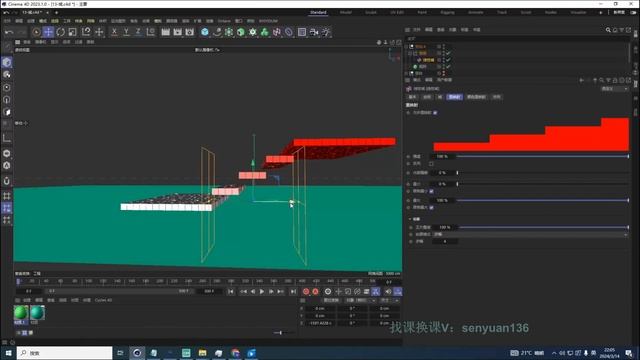Toggle the Clamp Min checkbox
The image size is (640, 360).
point(431,191)
